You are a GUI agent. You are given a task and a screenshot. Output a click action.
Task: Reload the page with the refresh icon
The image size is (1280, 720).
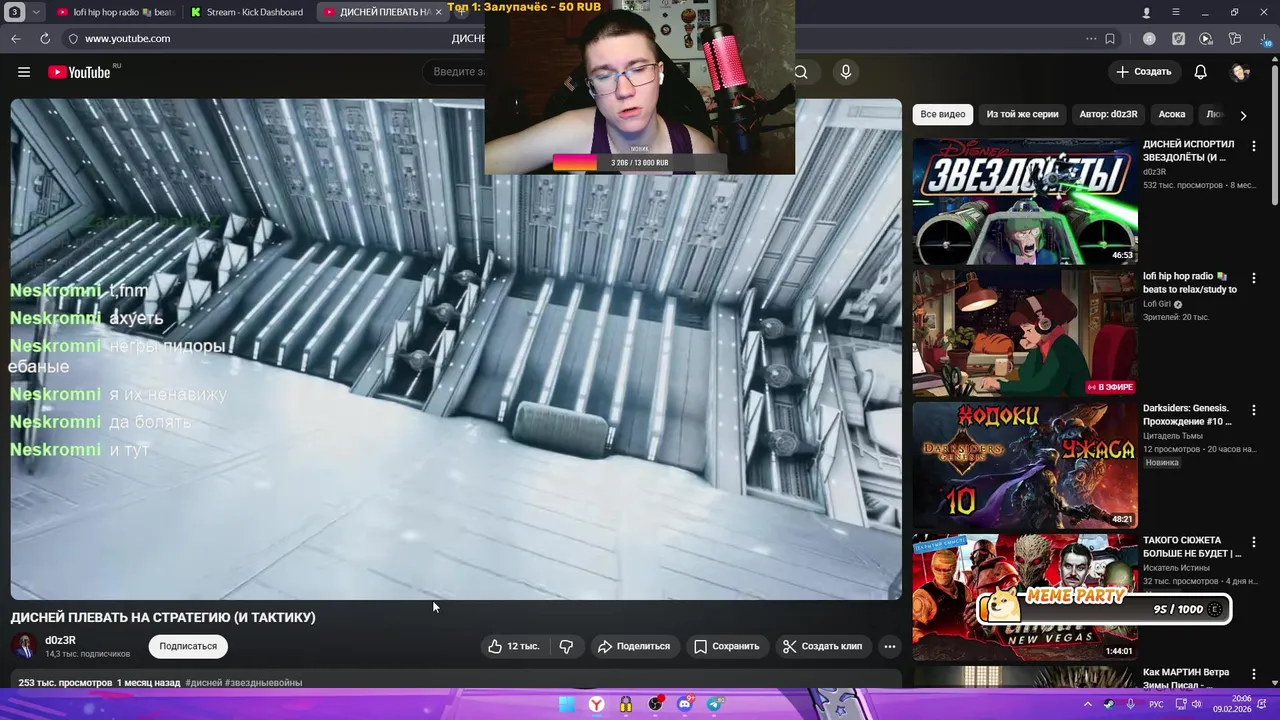[x=45, y=38]
